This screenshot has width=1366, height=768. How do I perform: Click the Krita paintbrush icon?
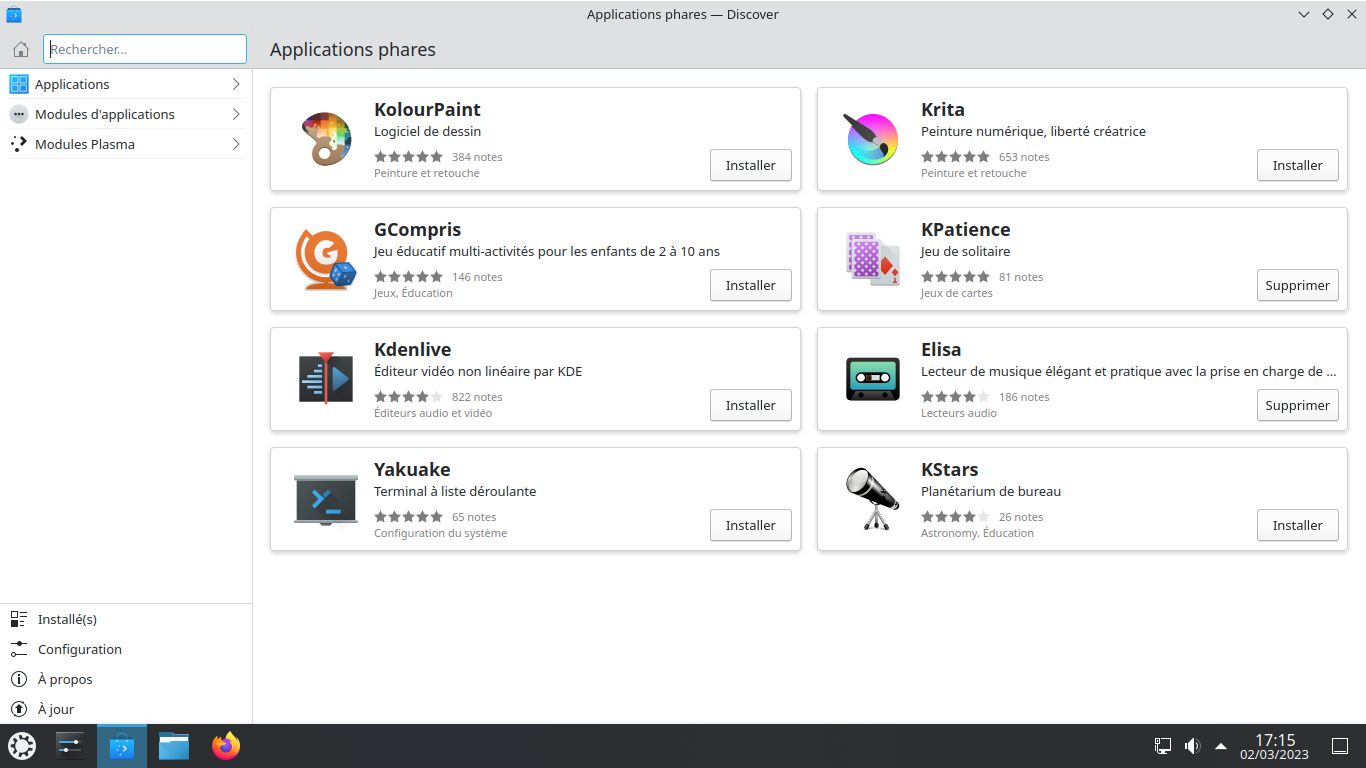(x=872, y=139)
